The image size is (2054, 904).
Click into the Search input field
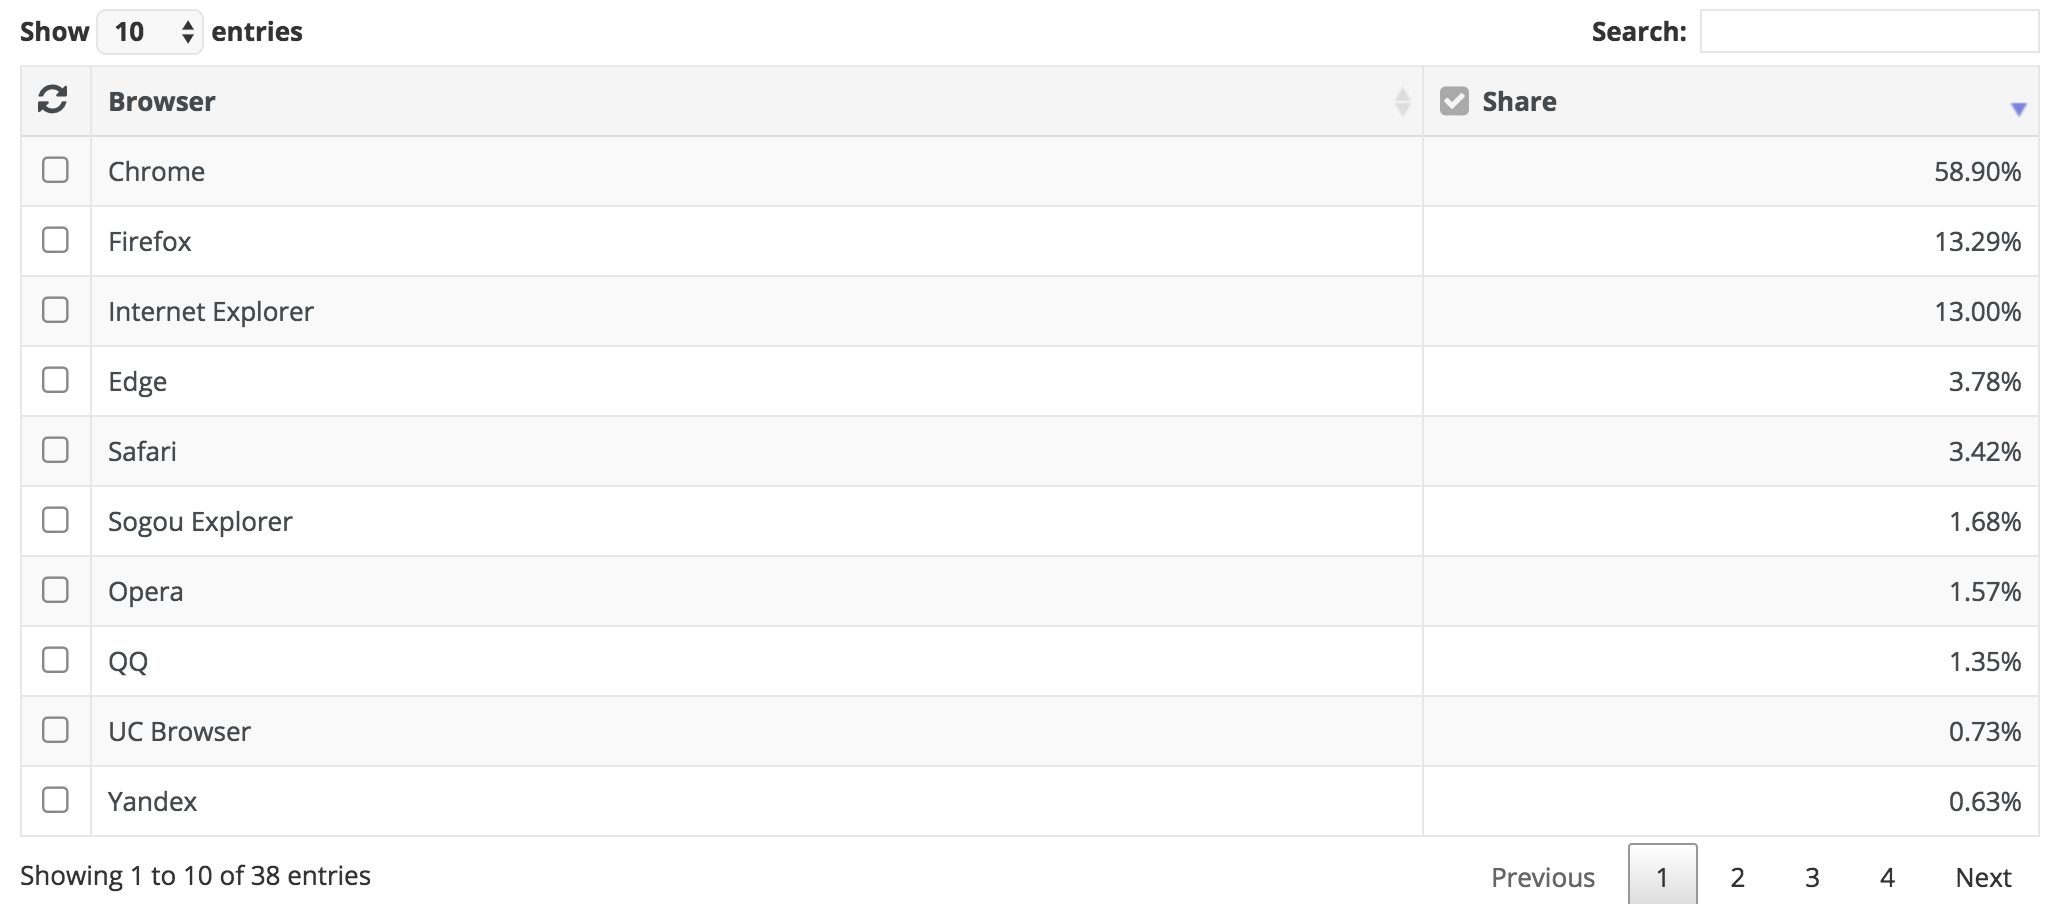[x=1869, y=32]
